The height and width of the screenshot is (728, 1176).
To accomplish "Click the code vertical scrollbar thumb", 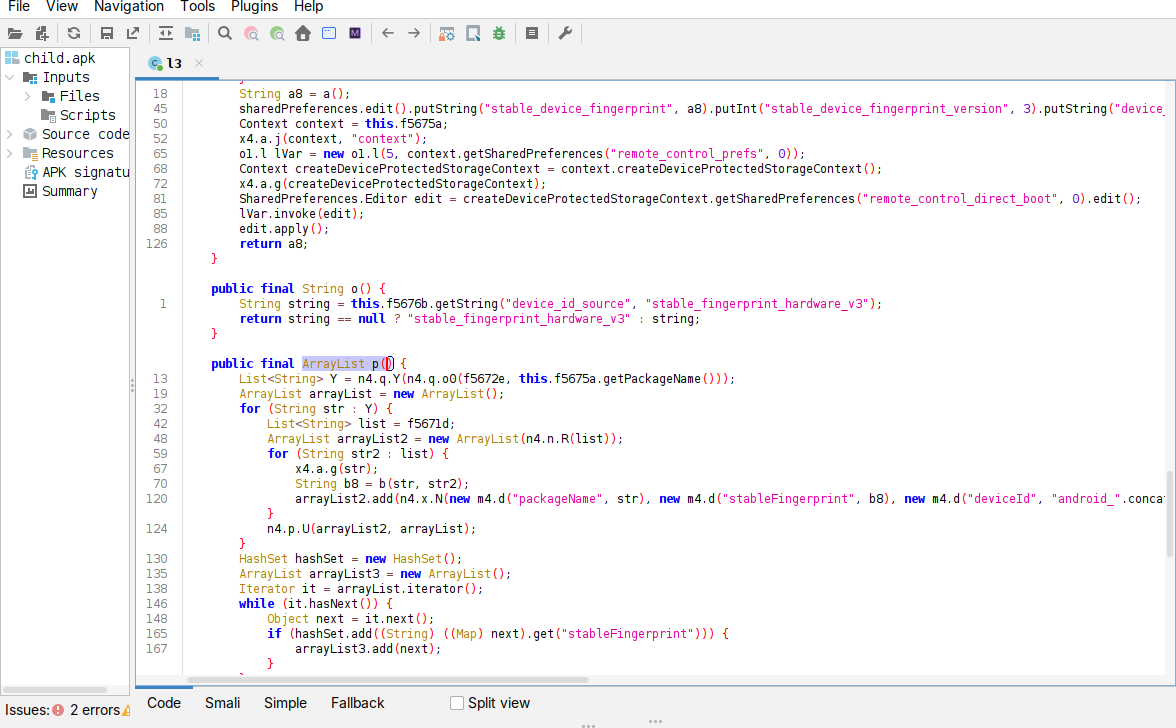I will [1170, 514].
